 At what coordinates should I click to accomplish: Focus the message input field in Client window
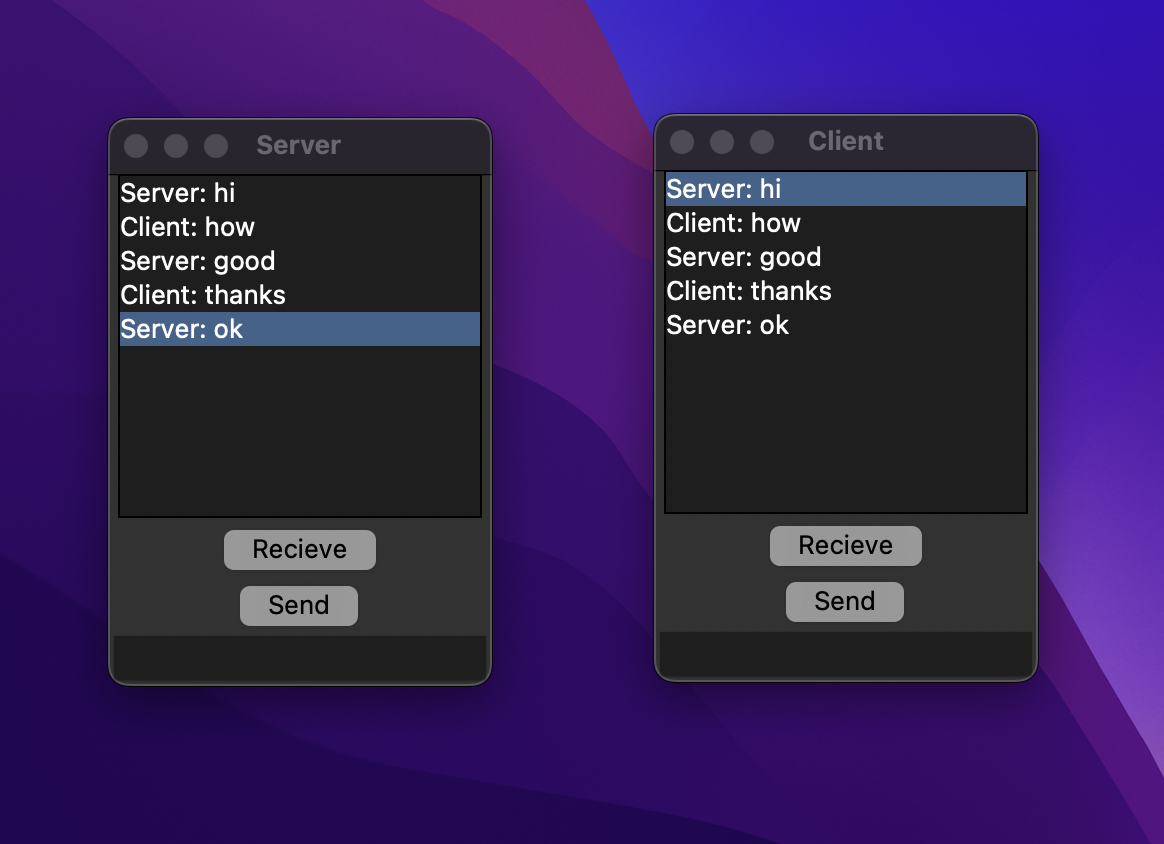point(846,653)
